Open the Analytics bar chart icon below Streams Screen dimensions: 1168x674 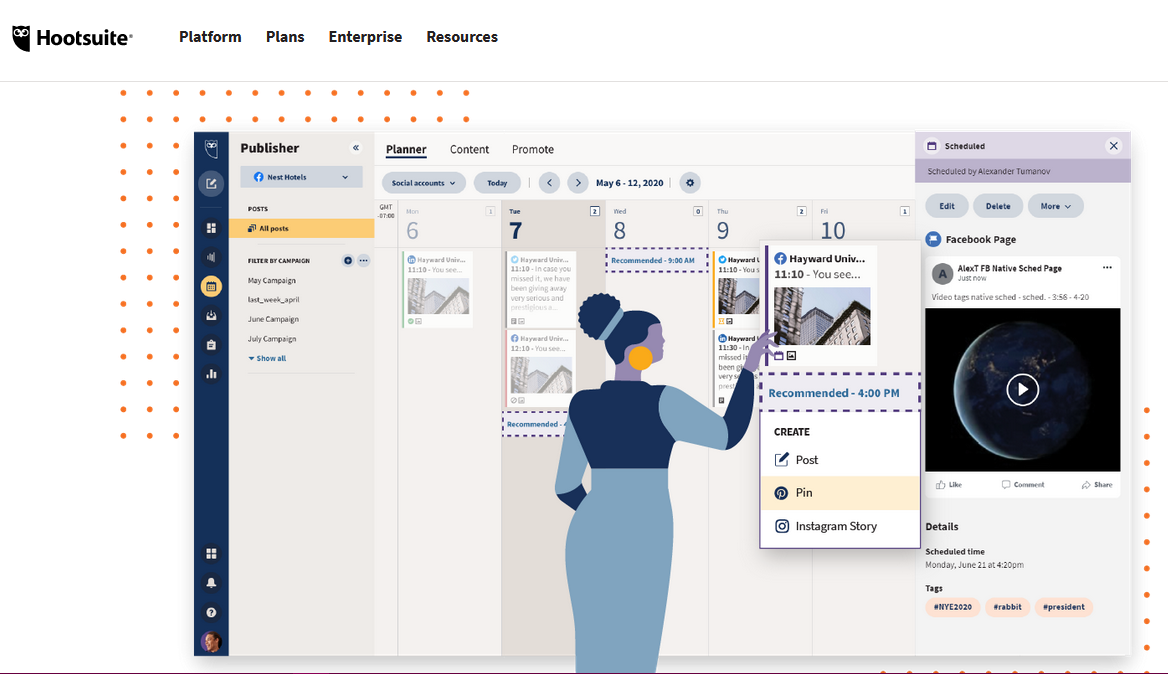pos(212,257)
